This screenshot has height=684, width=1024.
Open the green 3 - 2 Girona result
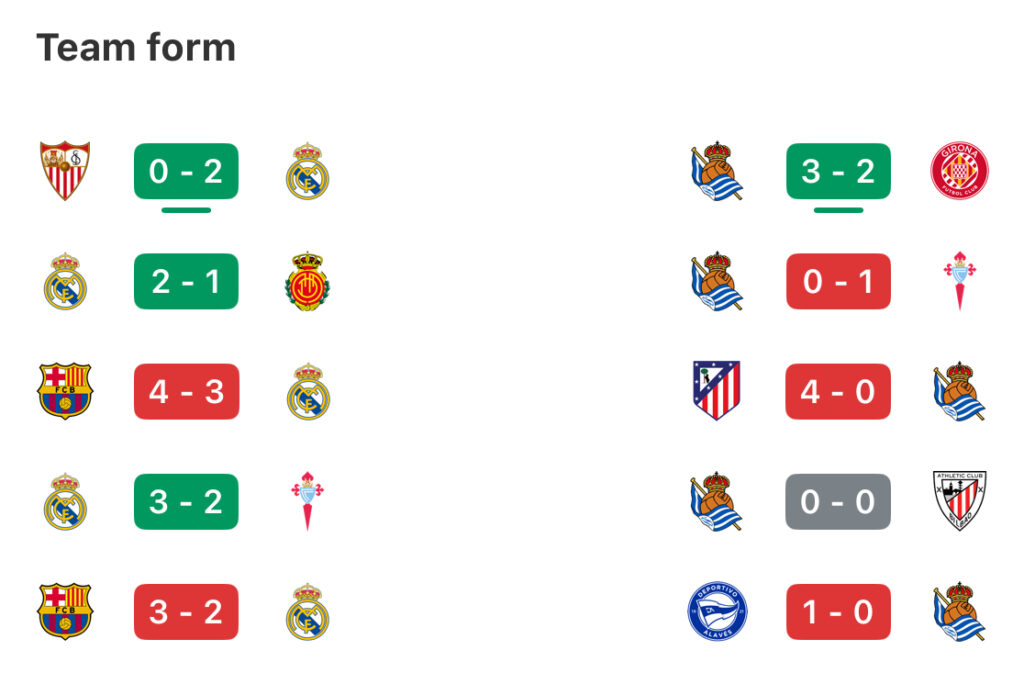(839, 171)
